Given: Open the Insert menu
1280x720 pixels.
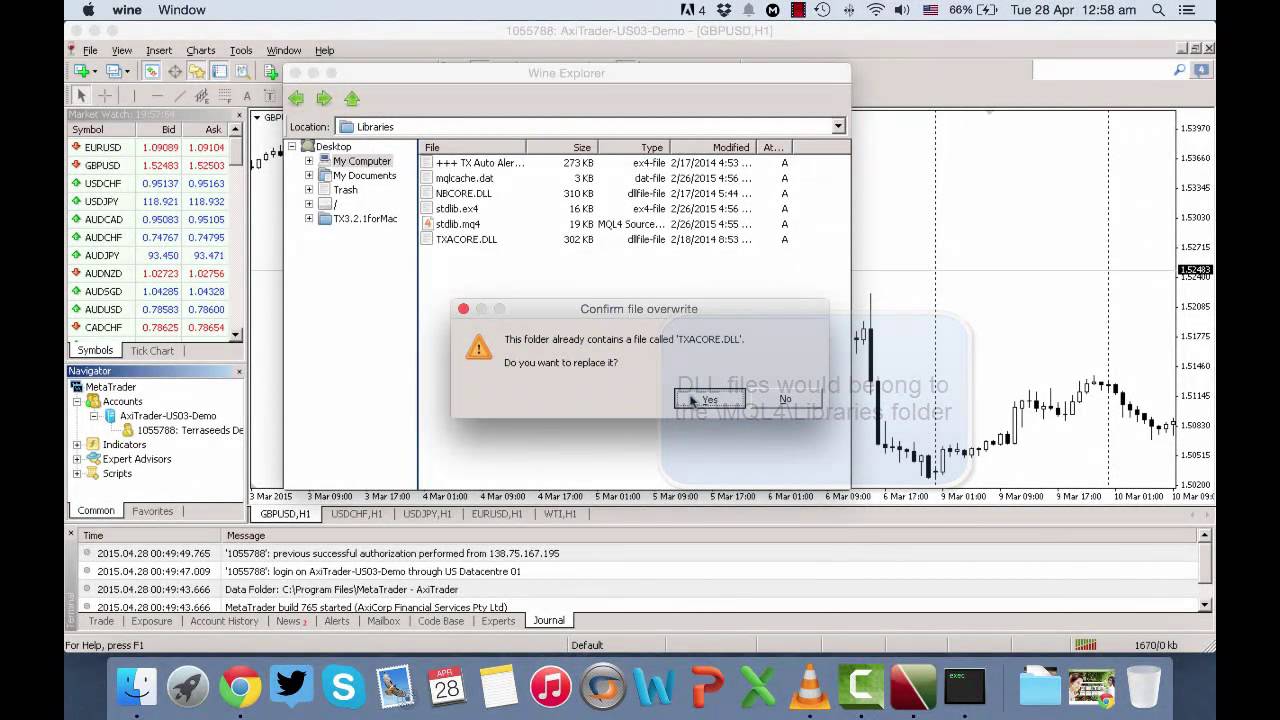Looking at the screenshot, I should [159, 50].
